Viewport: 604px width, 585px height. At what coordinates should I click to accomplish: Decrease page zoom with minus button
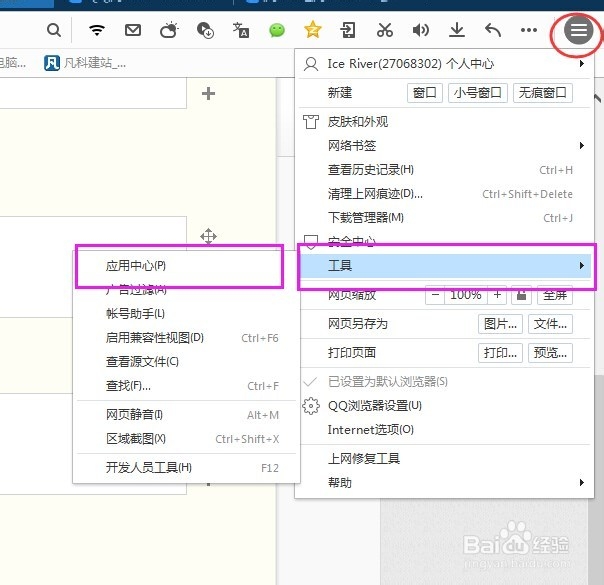click(x=435, y=295)
